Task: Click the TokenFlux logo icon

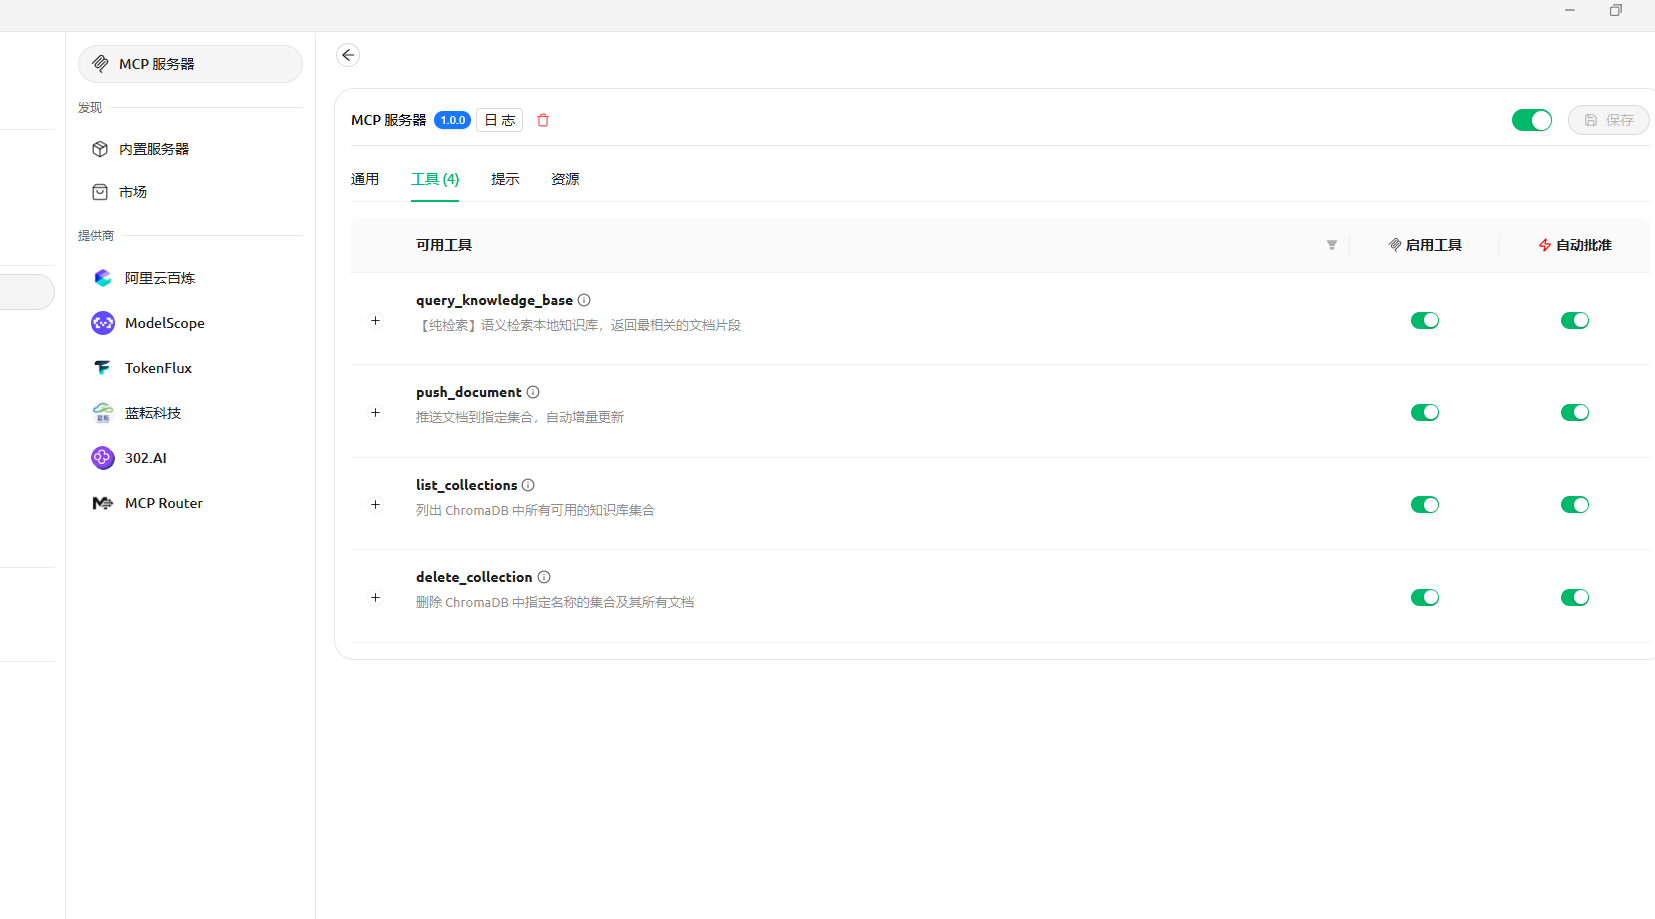Action: tap(103, 368)
